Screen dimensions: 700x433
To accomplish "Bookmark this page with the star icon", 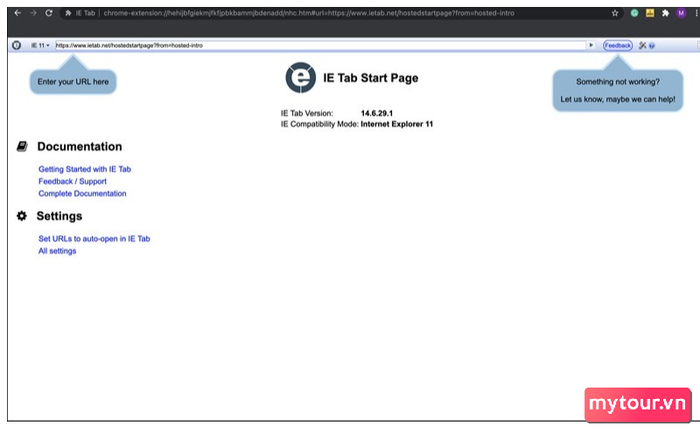I will (x=615, y=13).
